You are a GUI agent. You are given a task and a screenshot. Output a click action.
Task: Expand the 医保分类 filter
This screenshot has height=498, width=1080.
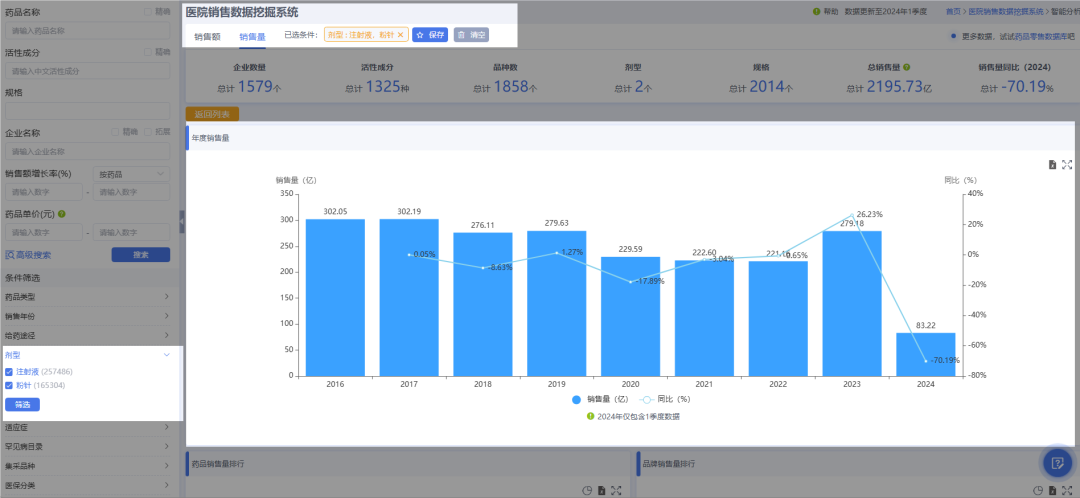pyautogui.click(x=87, y=485)
